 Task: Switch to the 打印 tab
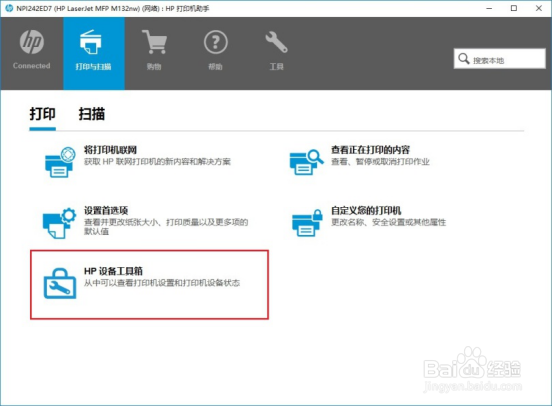42,114
